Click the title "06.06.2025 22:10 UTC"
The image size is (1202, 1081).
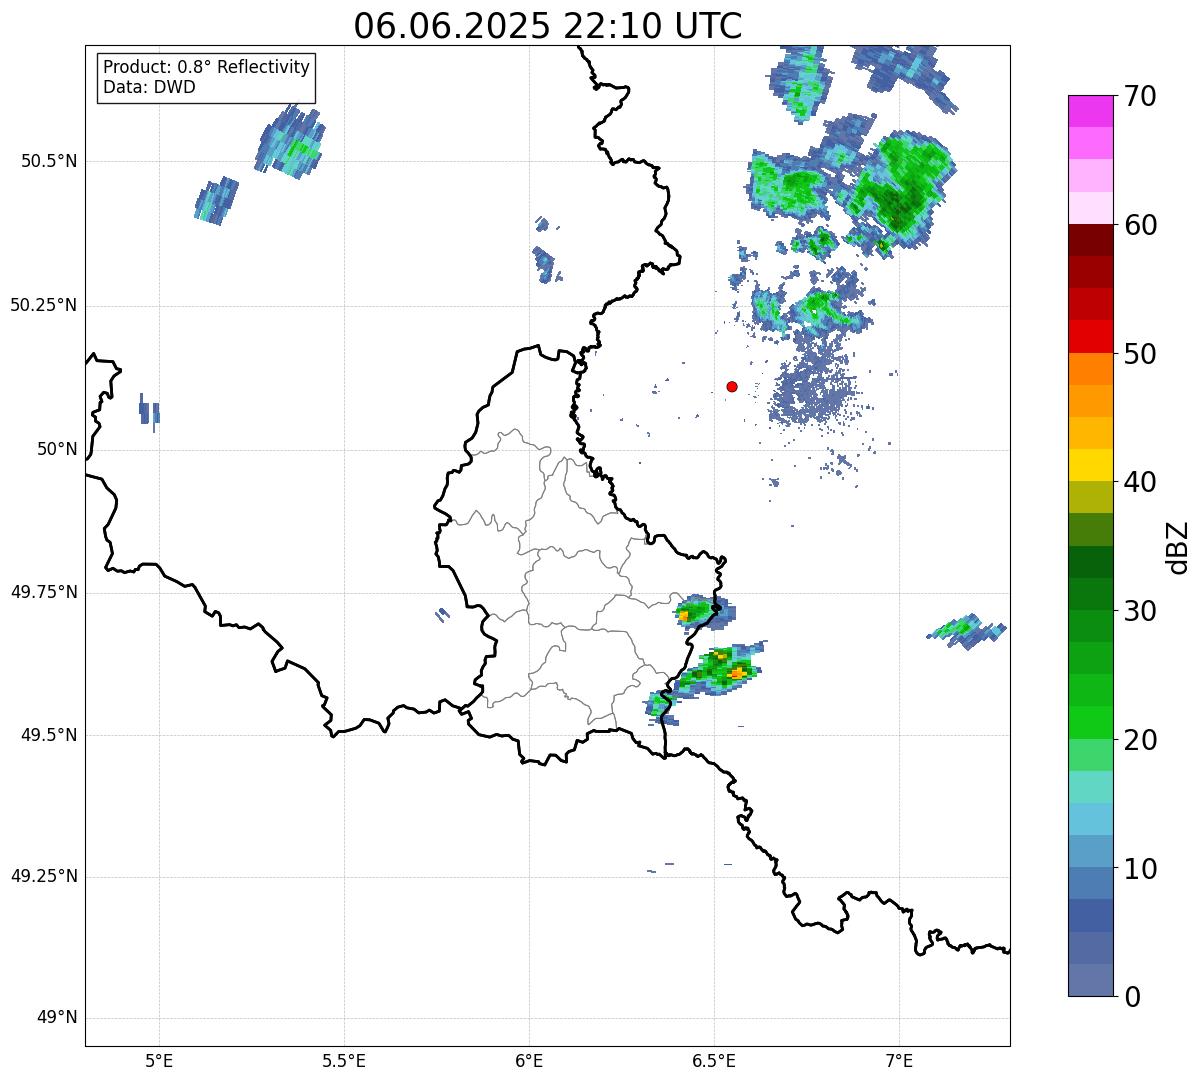[548, 26]
